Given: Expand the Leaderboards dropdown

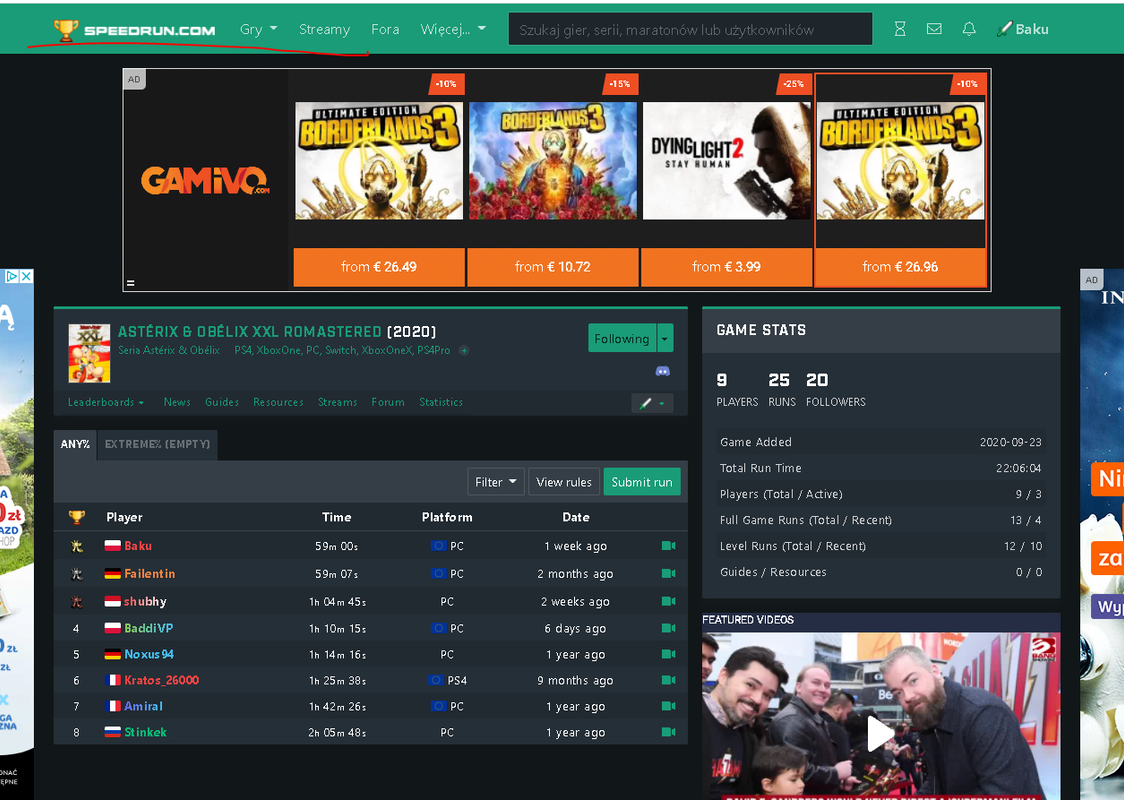Looking at the screenshot, I should [106, 402].
